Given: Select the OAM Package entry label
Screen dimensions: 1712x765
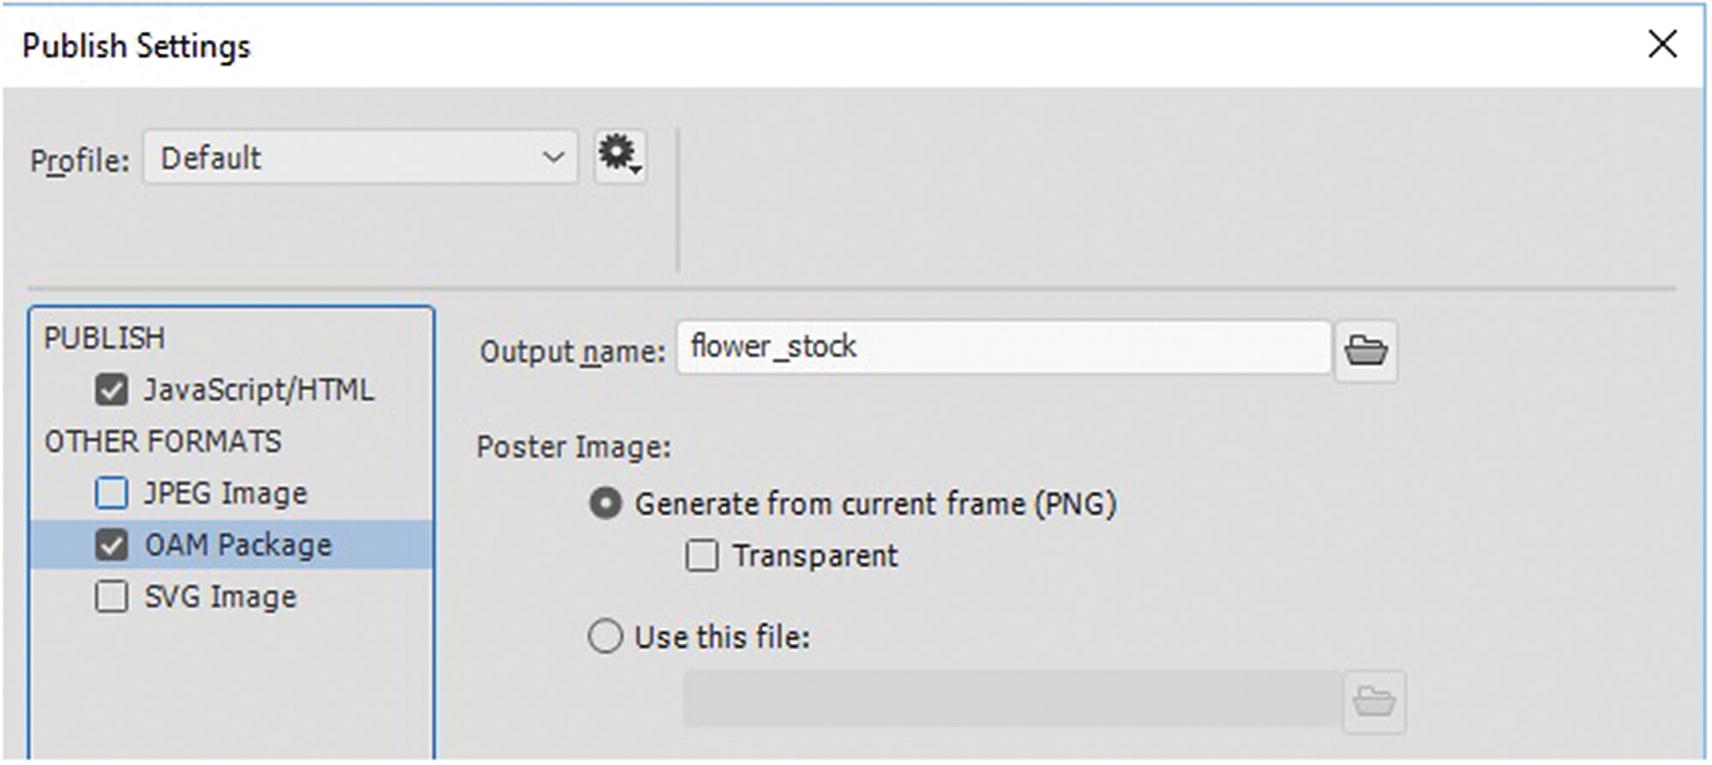Looking at the screenshot, I should click(238, 545).
